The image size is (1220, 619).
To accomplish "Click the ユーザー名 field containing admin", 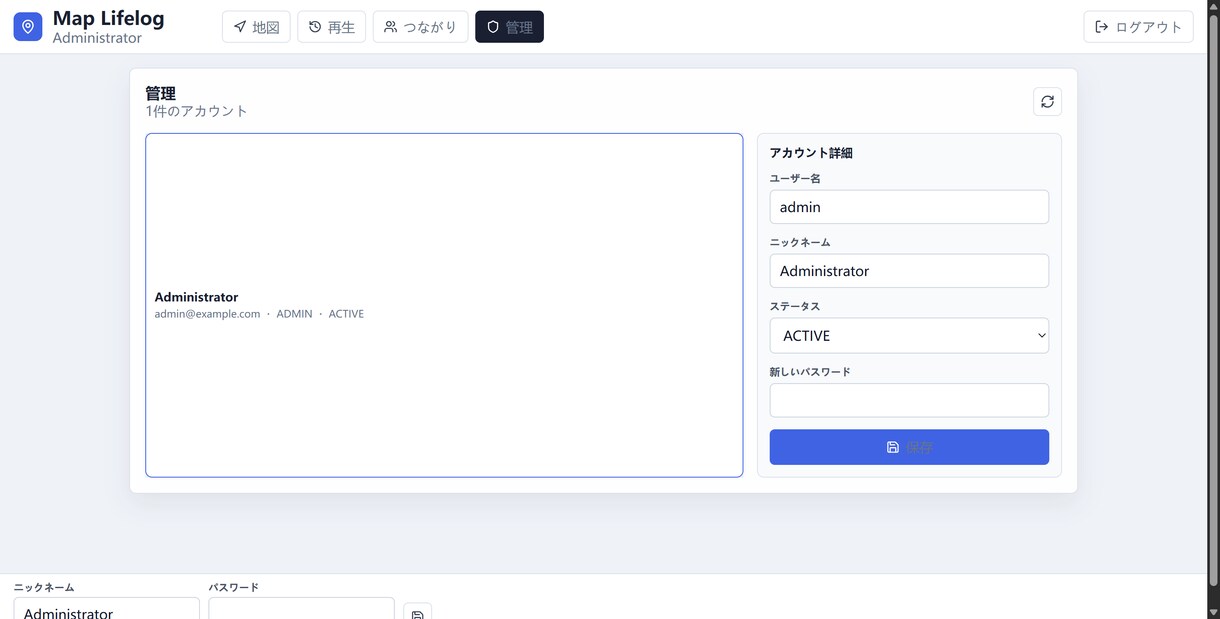I will coord(909,207).
